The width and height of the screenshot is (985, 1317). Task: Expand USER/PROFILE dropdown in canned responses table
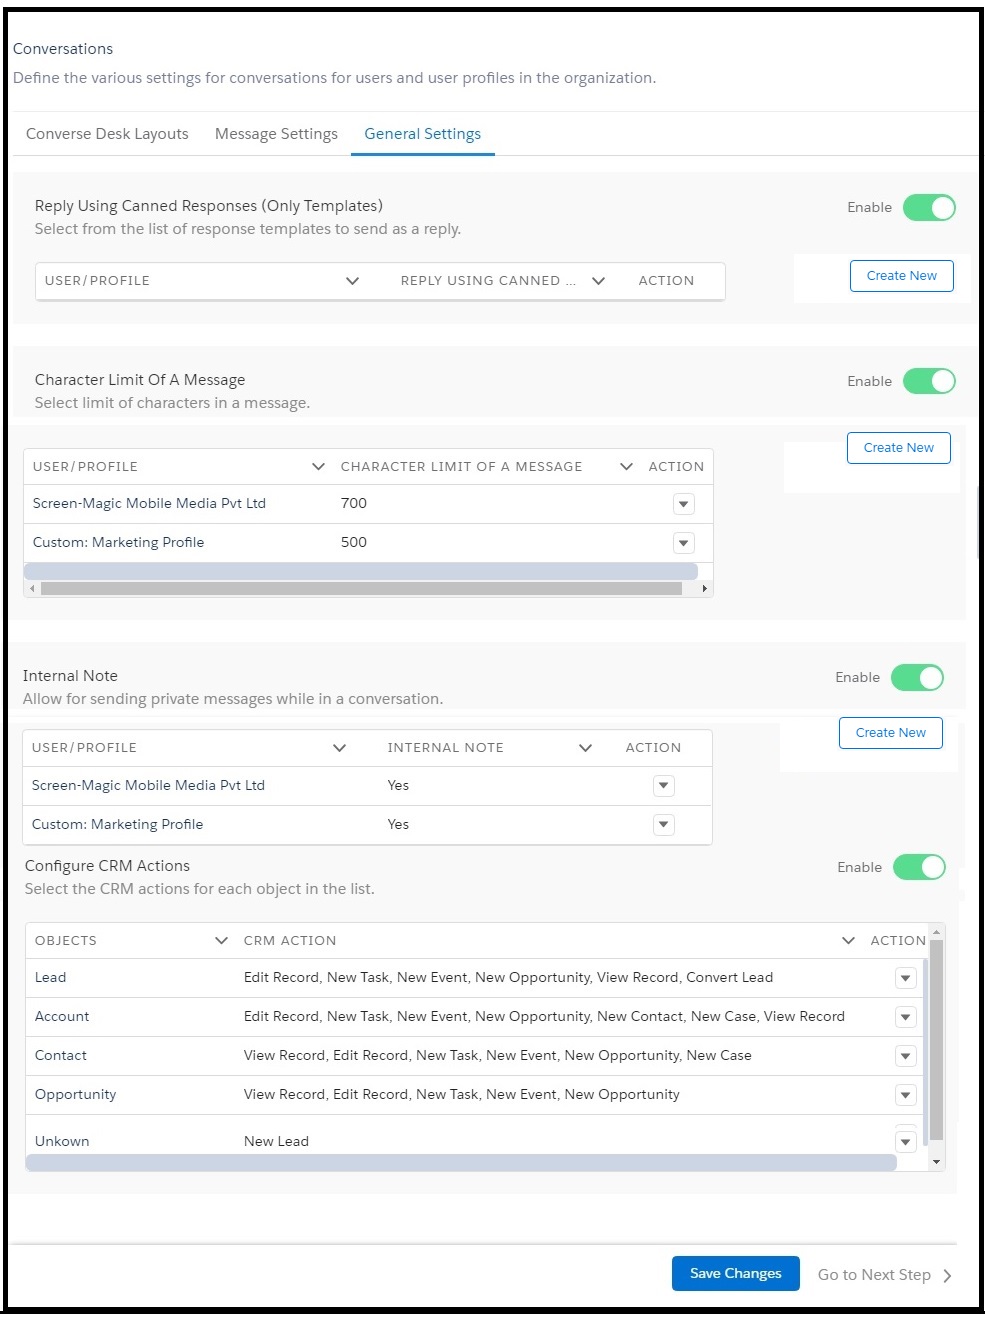click(x=352, y=280)
